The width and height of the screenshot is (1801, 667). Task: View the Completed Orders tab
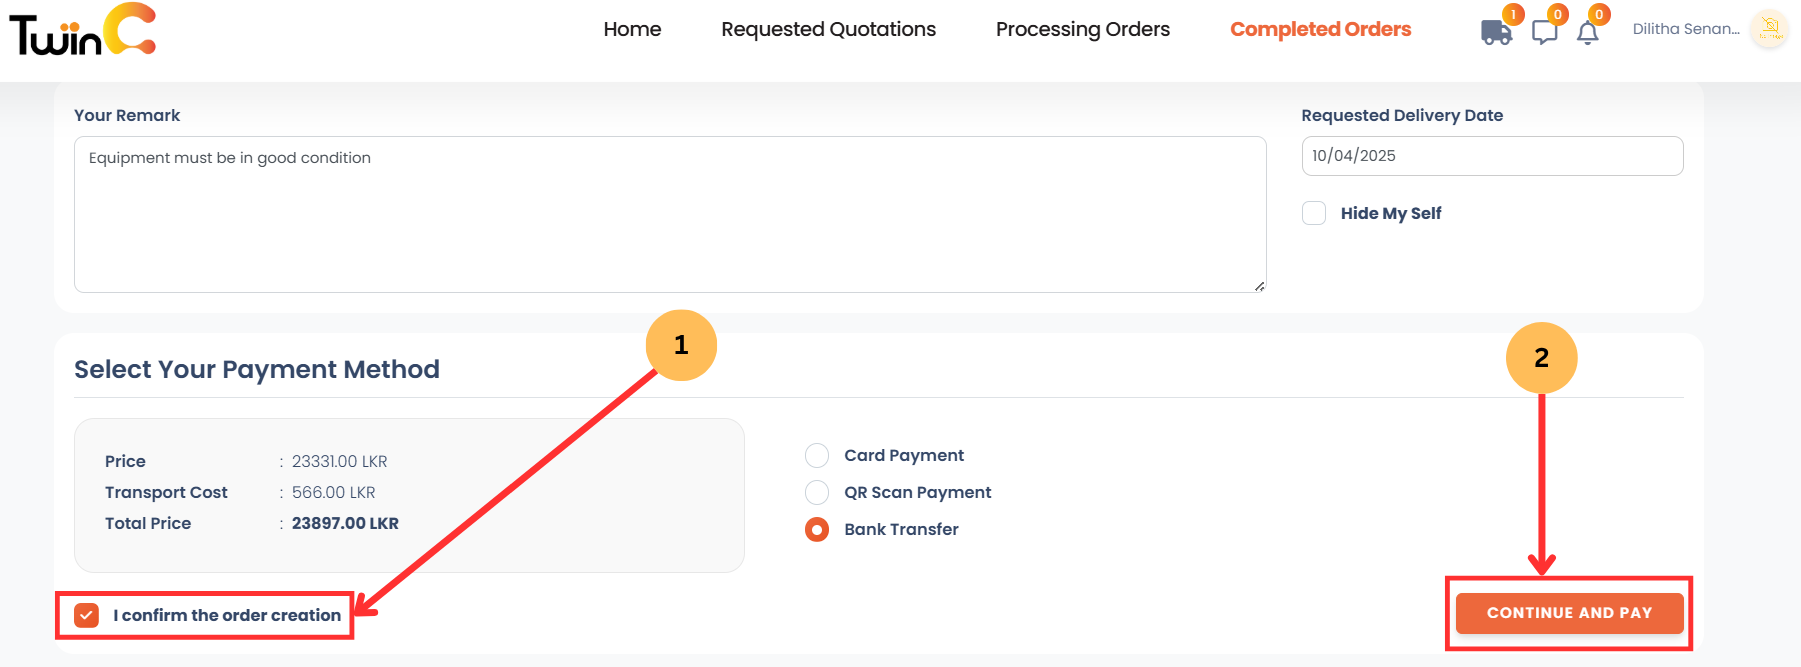[1320, 29]
